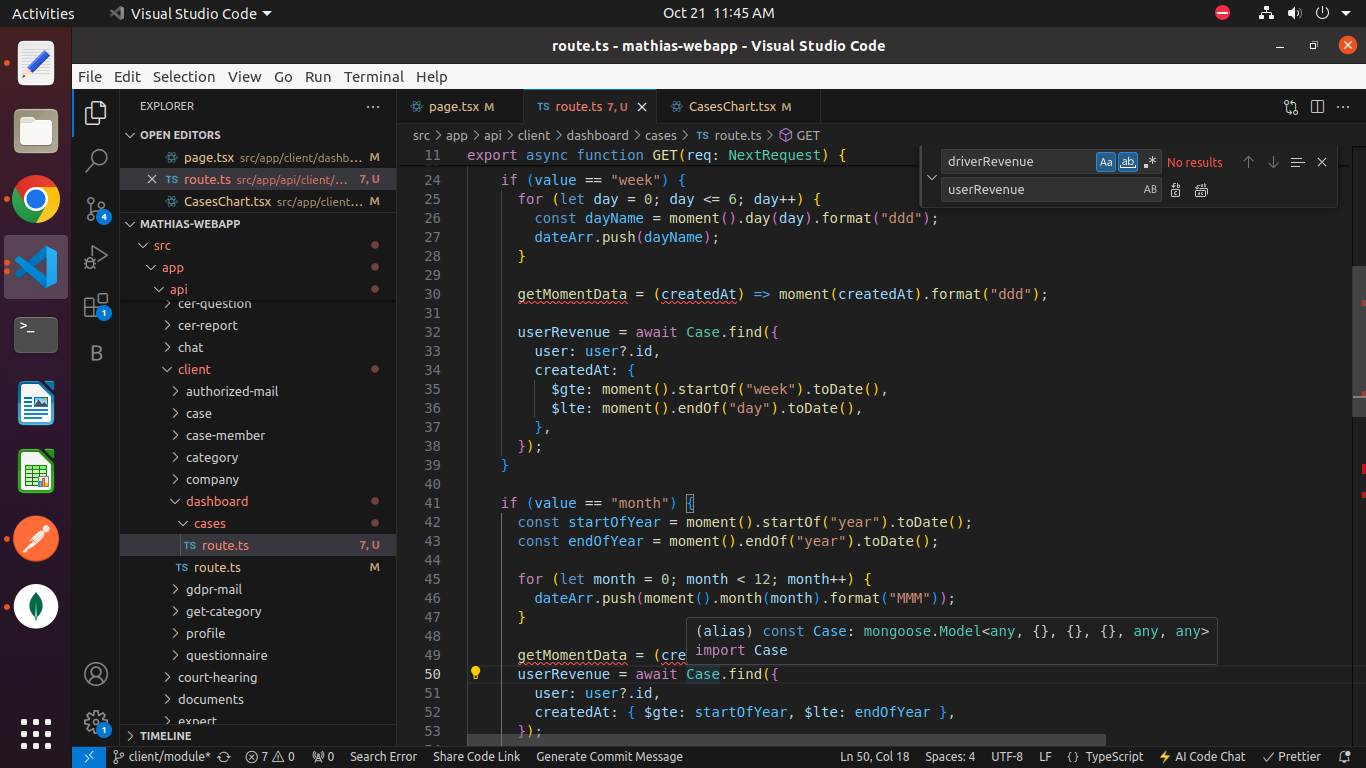Click the userRevenue replace input field

[x=1040, y=190]
